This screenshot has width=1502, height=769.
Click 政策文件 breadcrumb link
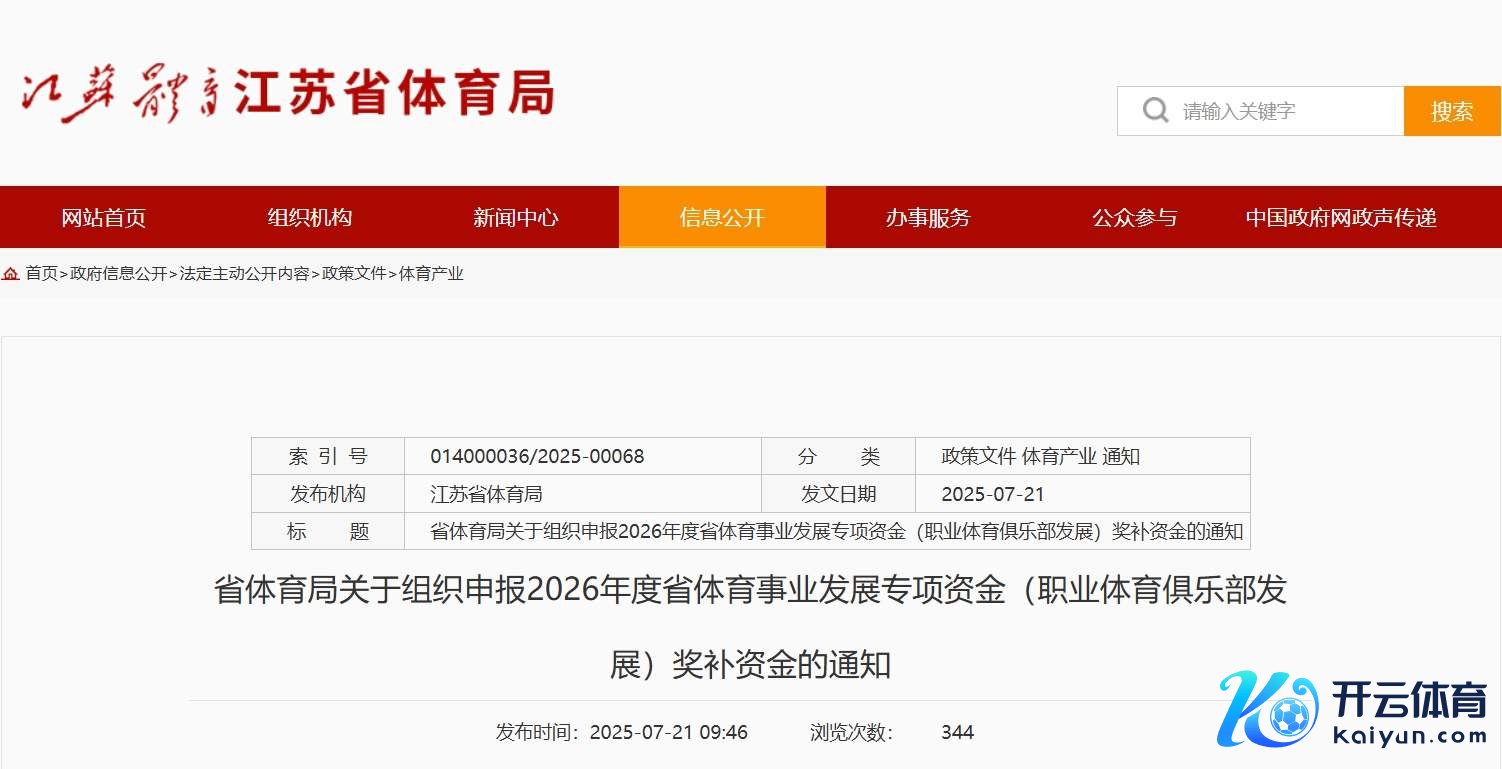(354, 274)
